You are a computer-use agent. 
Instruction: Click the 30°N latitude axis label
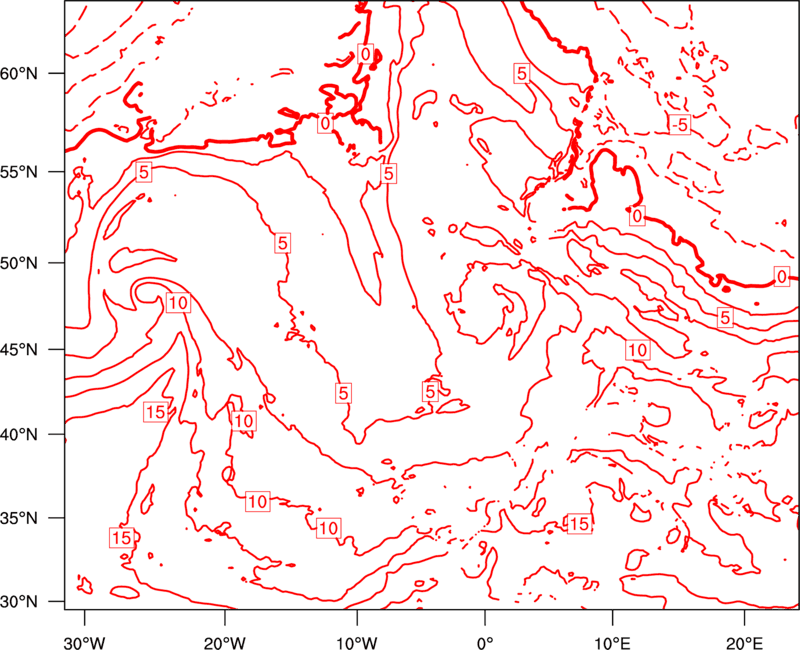coord(19,602)
